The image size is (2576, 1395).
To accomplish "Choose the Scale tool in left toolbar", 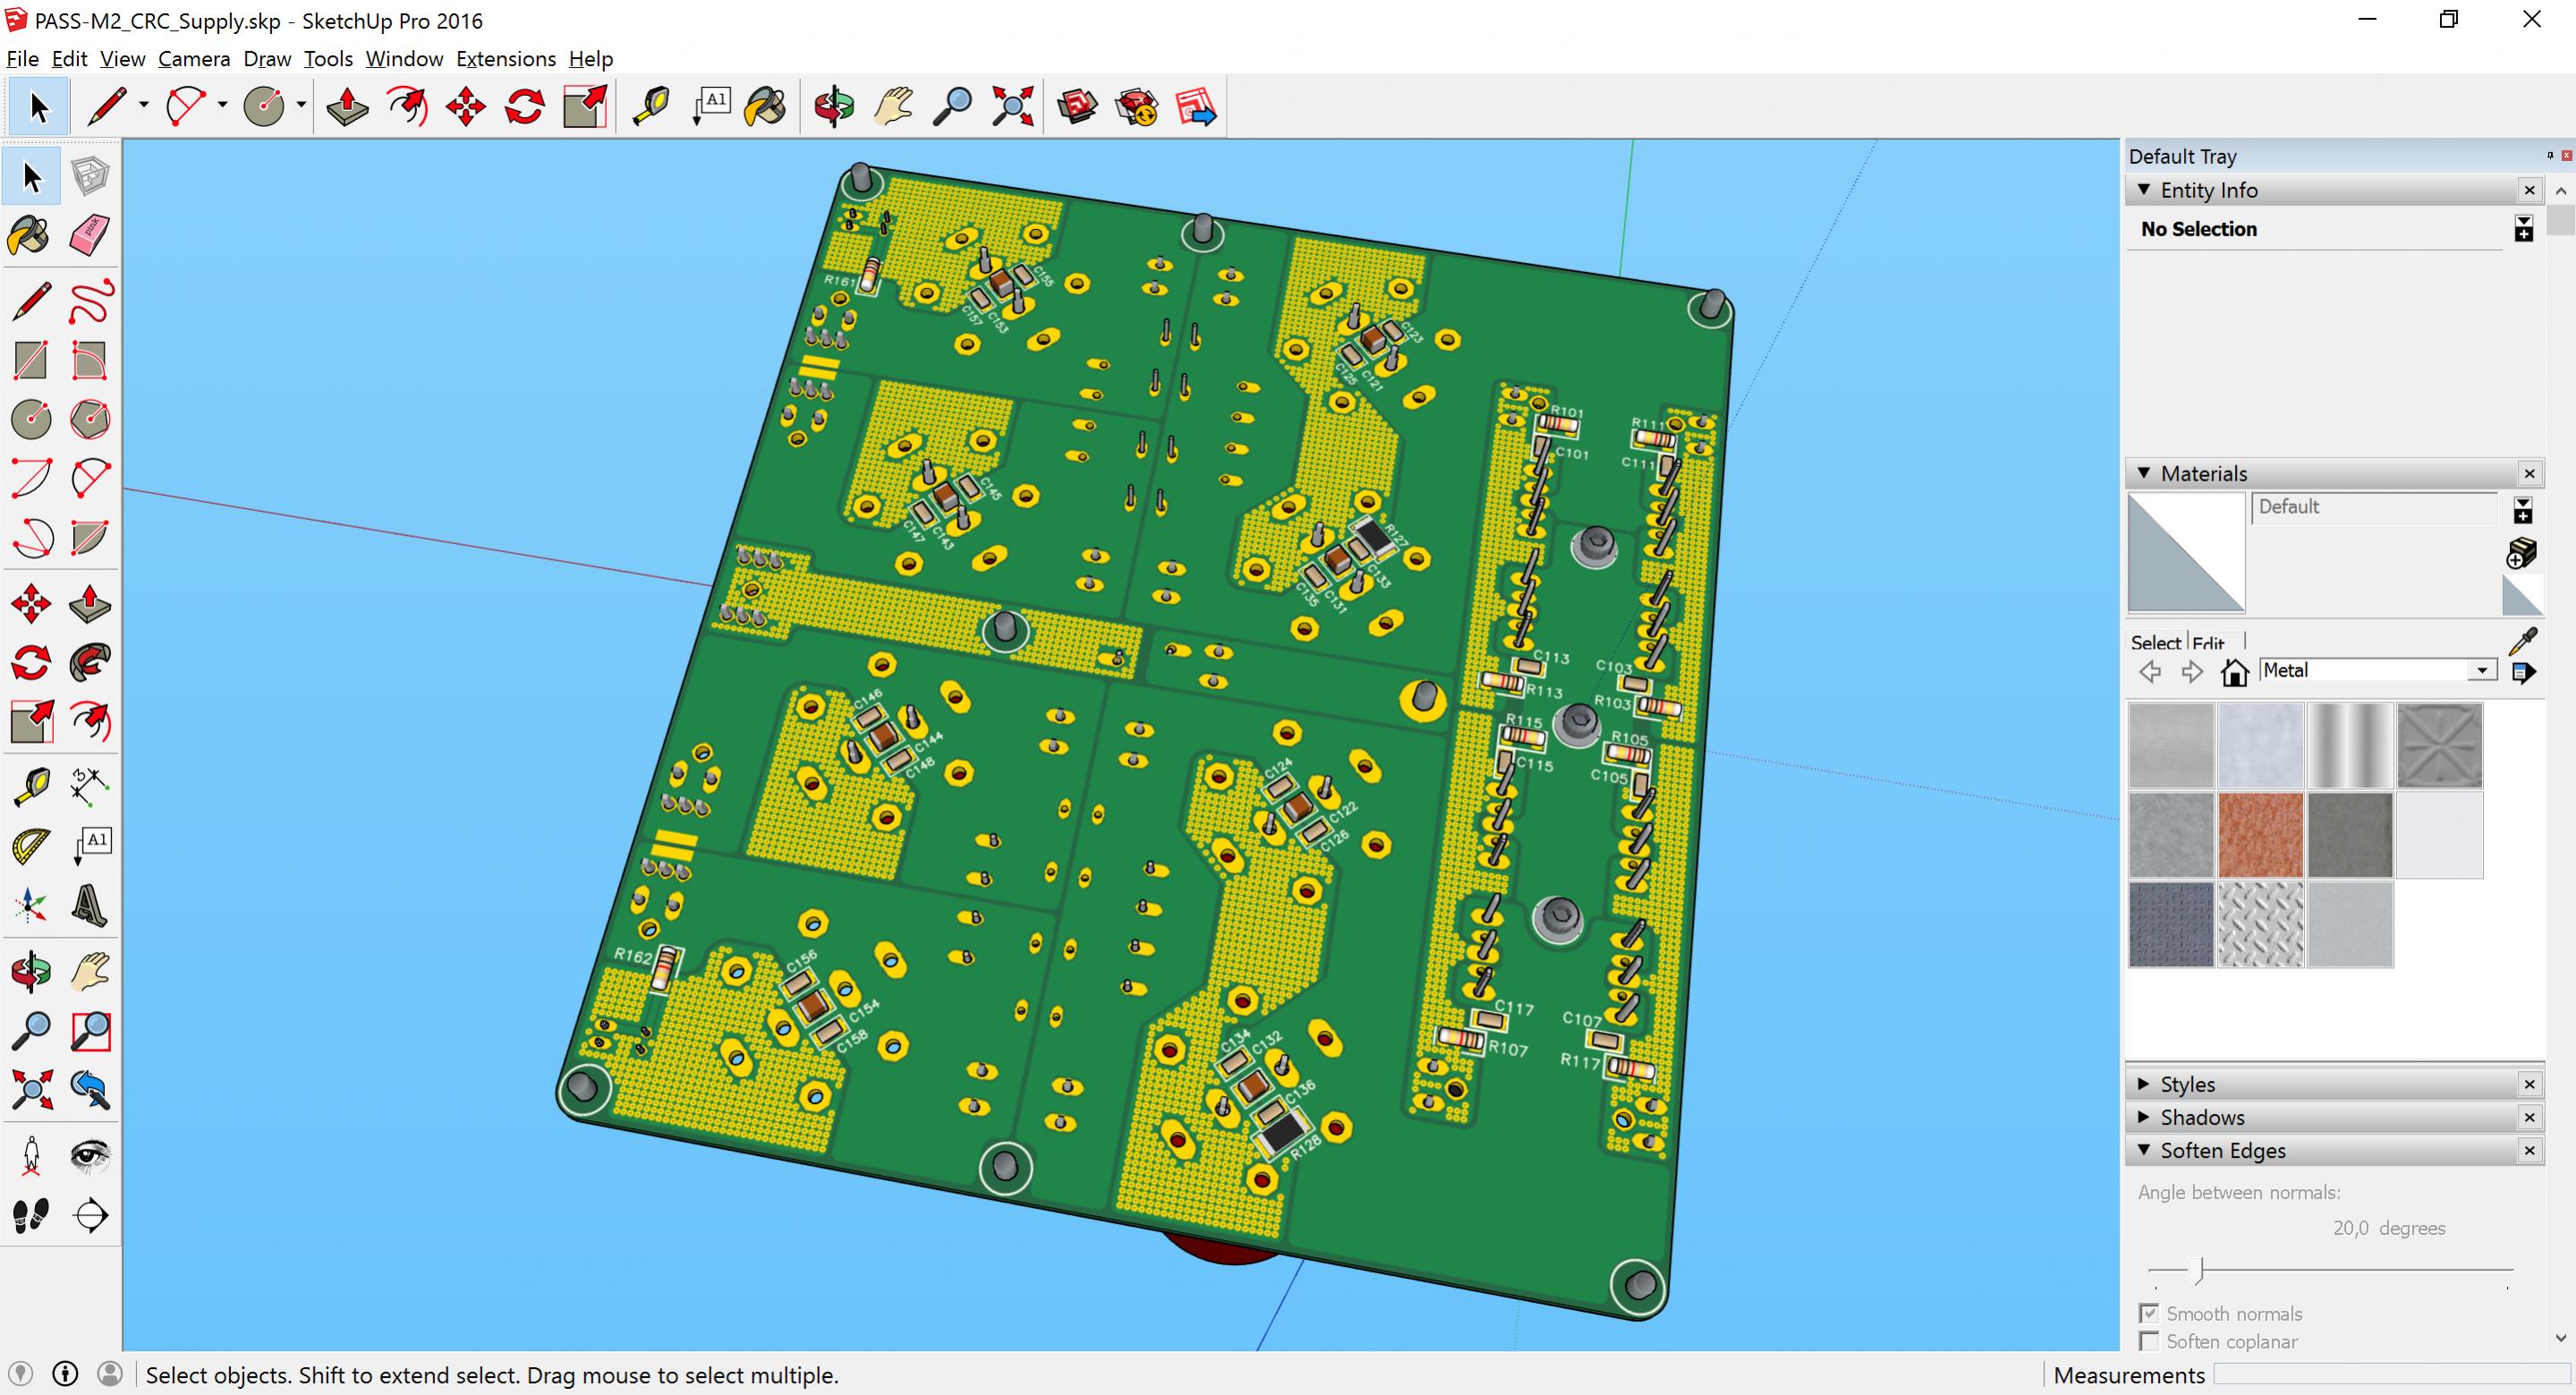I will click(x=31, y=722).
